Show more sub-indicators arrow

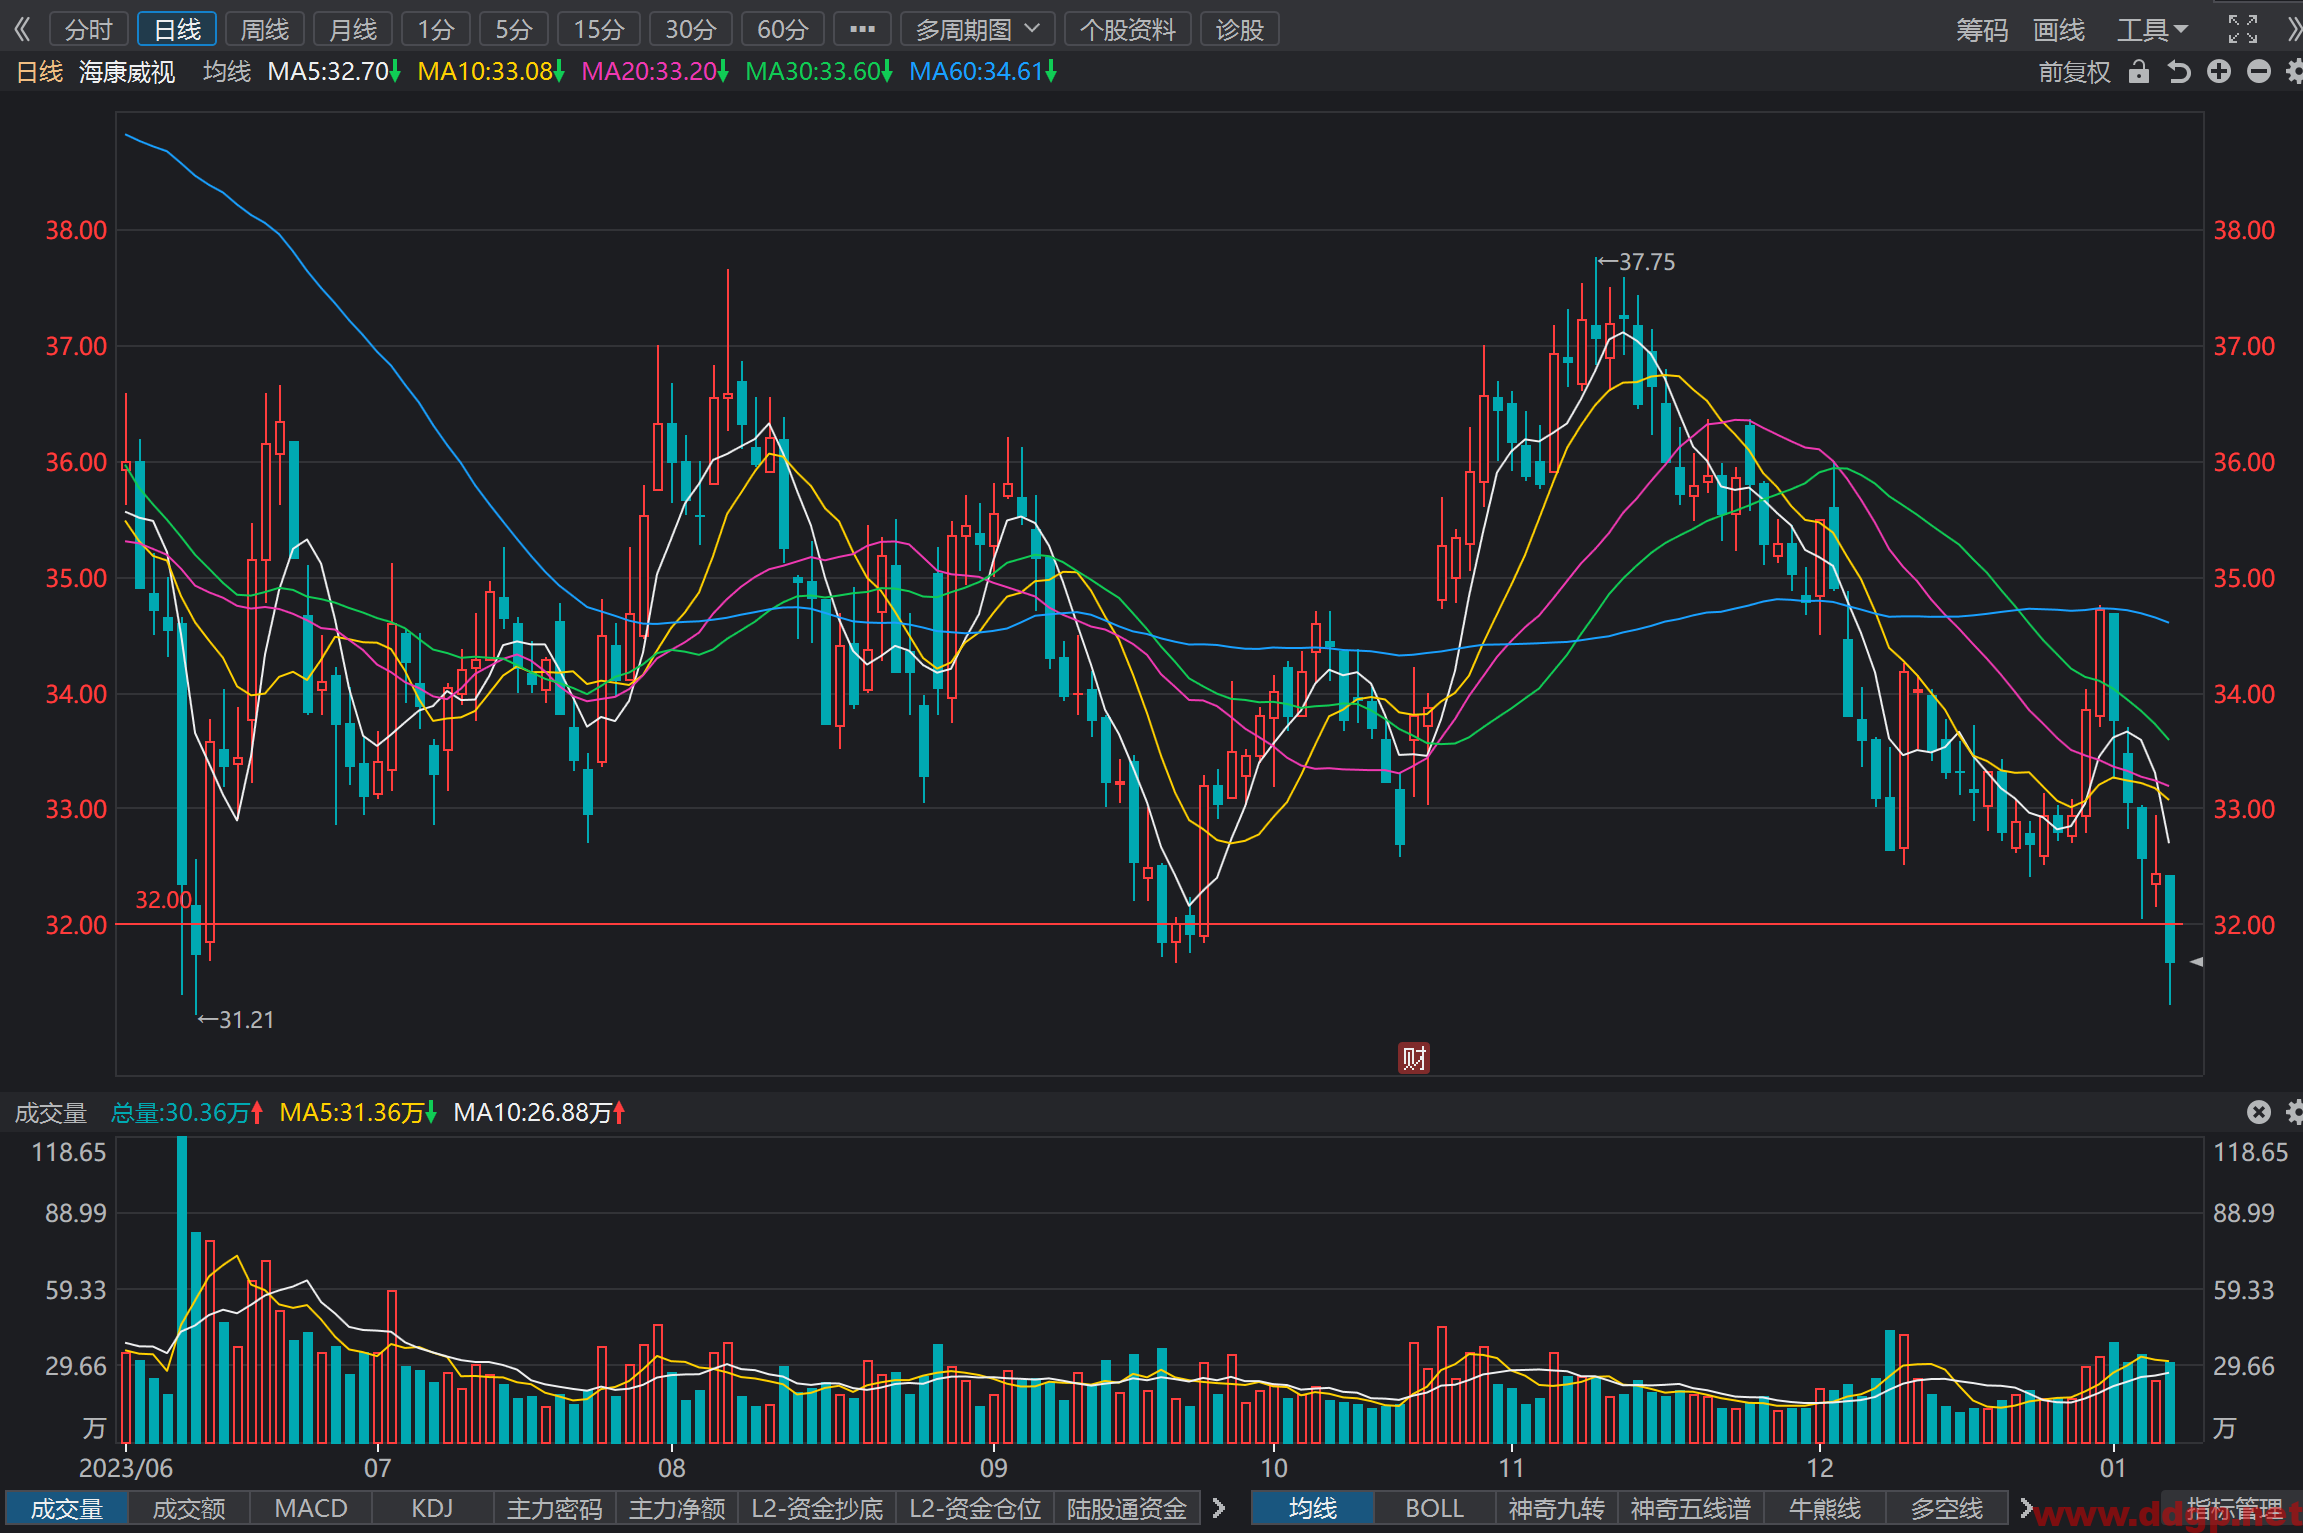pyautogui.click(x=1218, y=1508)
